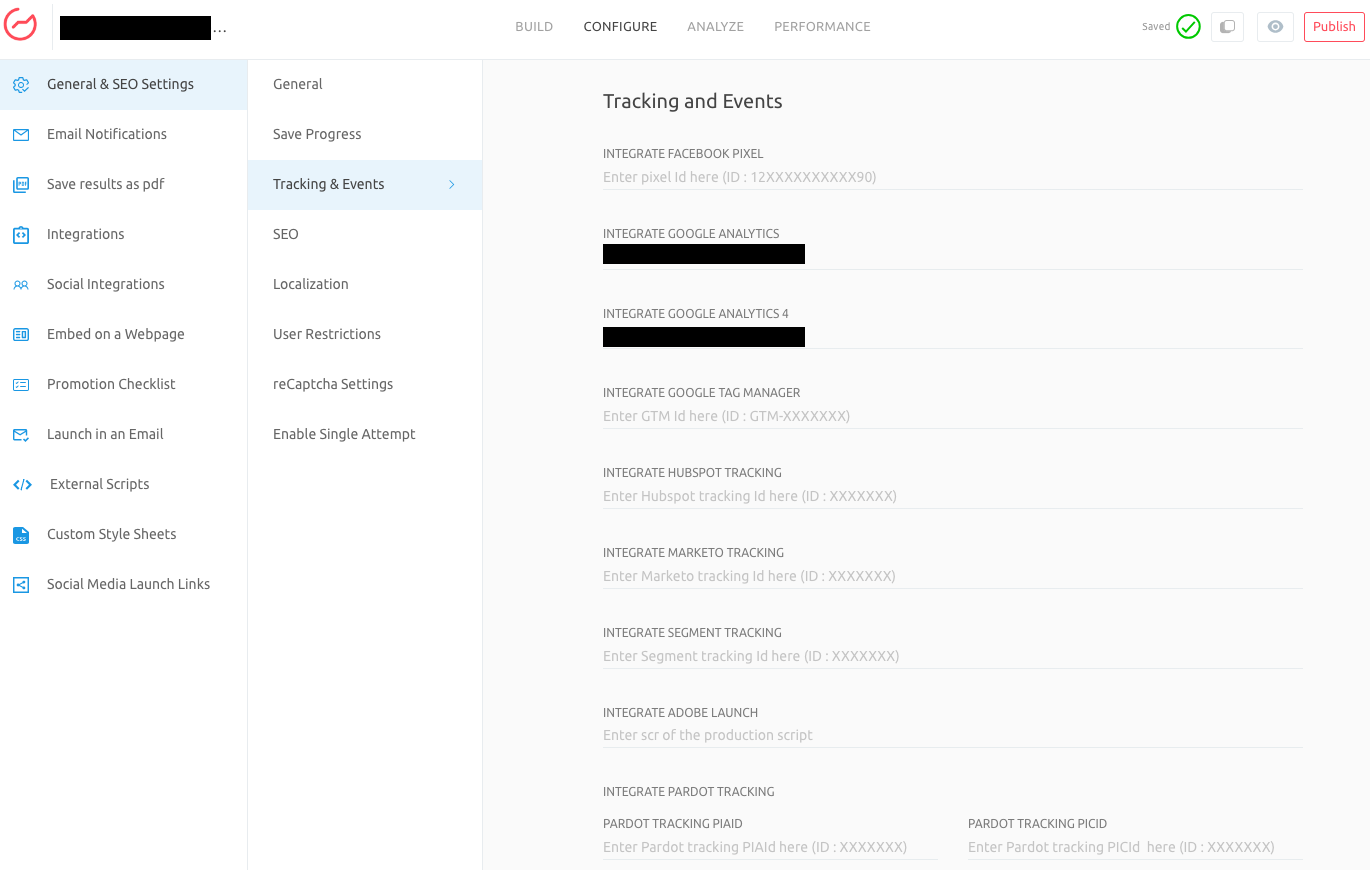Open the Integrations section
1370x870 pixels.
[123, 235]
